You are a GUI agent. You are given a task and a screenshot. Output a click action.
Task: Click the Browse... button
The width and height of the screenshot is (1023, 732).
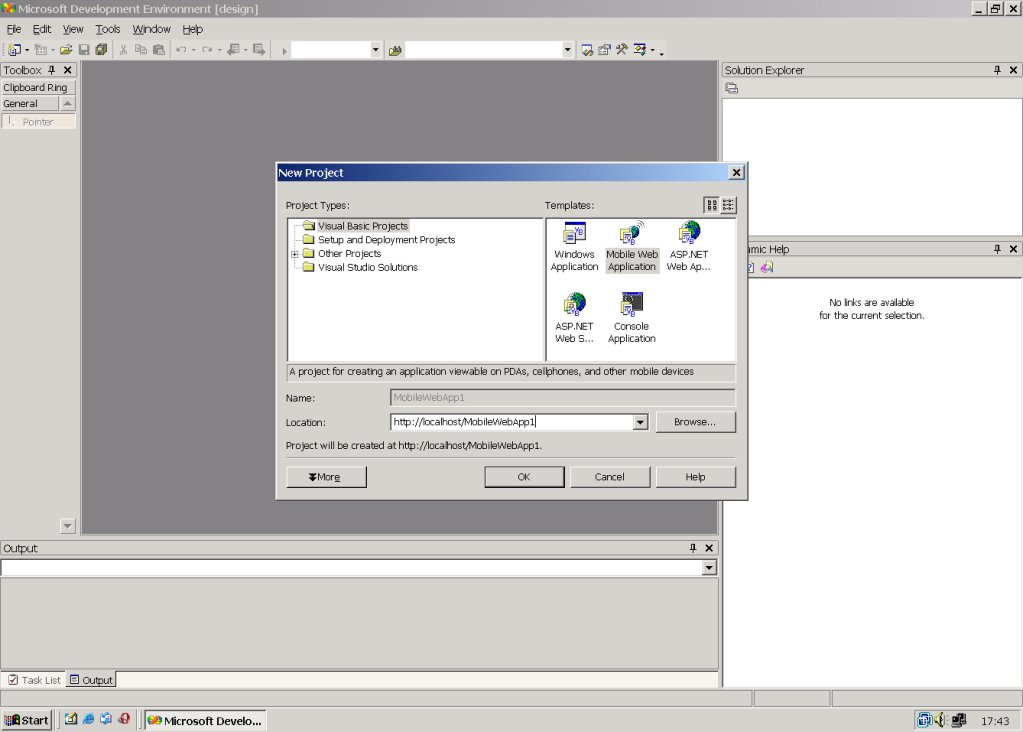[695, 422]
